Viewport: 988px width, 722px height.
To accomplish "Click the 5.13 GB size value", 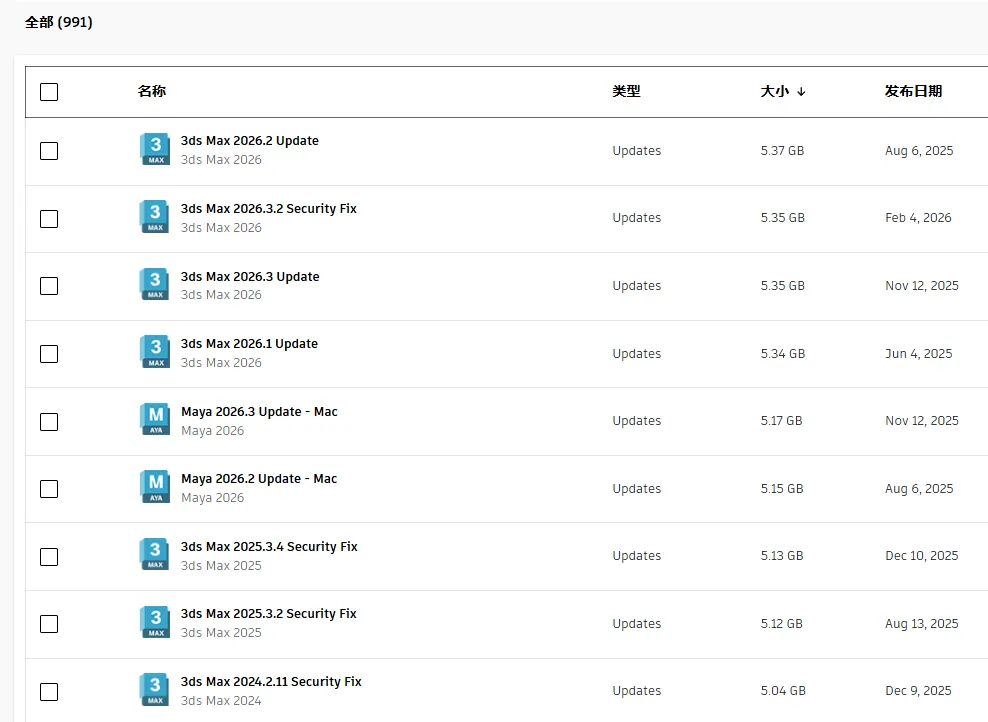I will [782, 556].
